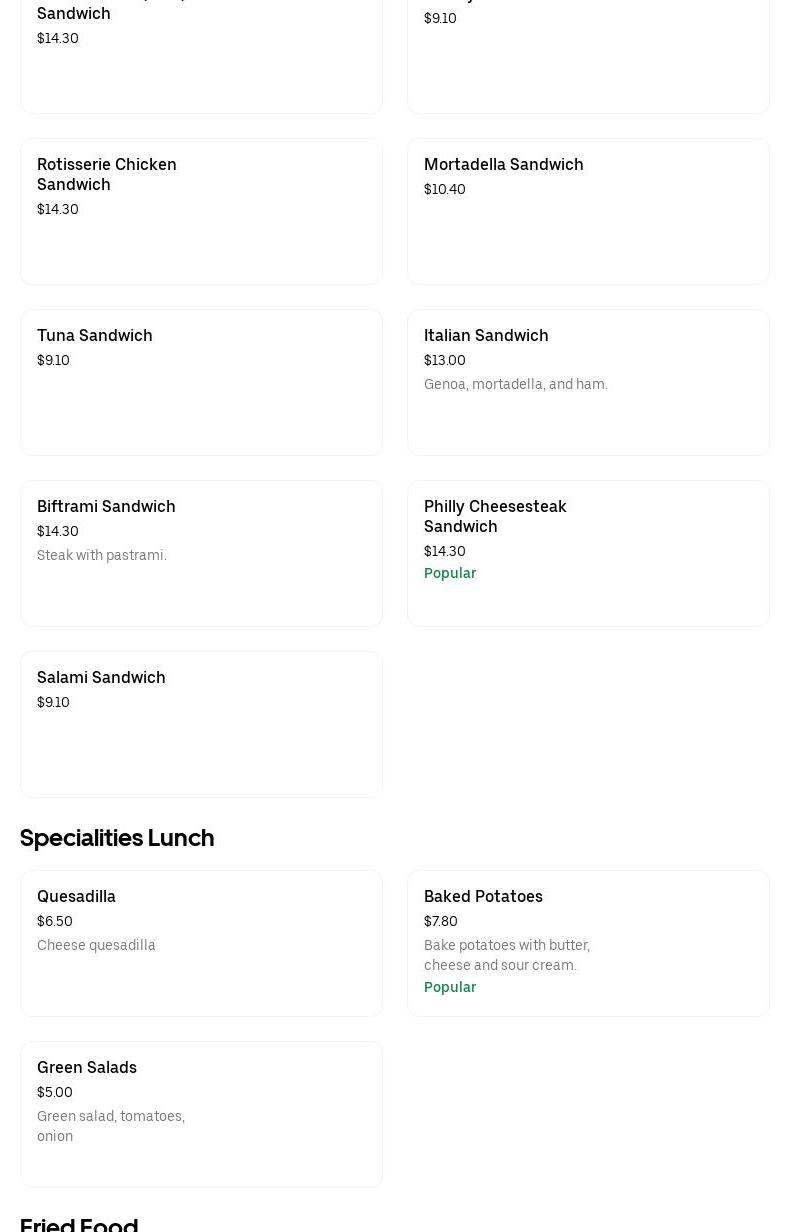The width and height of the screenshot is (804, 1232).
Task: Click the $10.40 Mortadella Sandwich price
Action: [x=445, y=189]
